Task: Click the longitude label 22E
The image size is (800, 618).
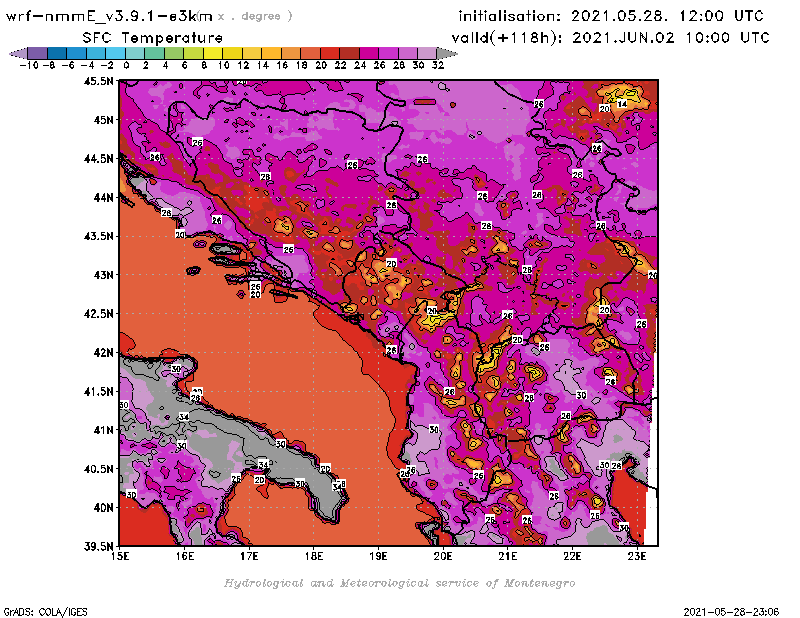Action: click(x=572, y=556)
